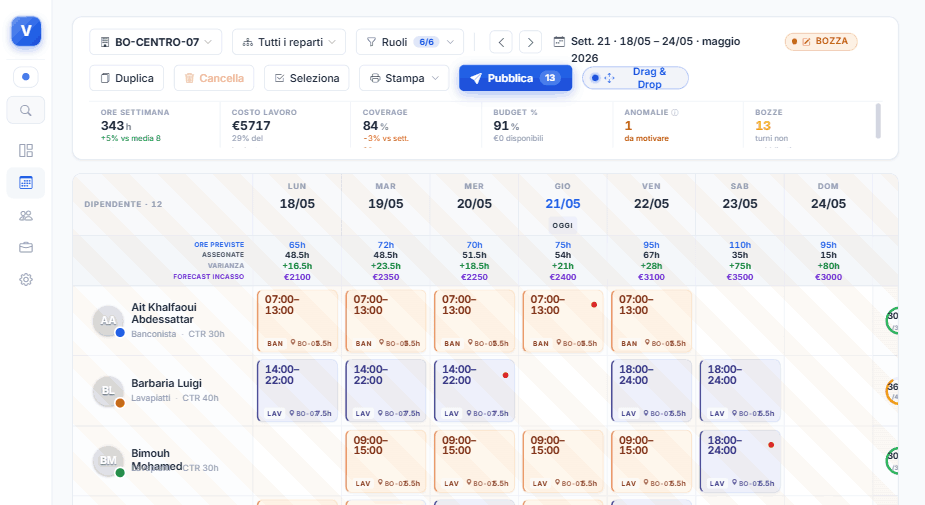The height and width of the screenshot is (505, 925).
Task: Click avatar AA of Ait Khalfaoui
Action: (x=108, y=320)
